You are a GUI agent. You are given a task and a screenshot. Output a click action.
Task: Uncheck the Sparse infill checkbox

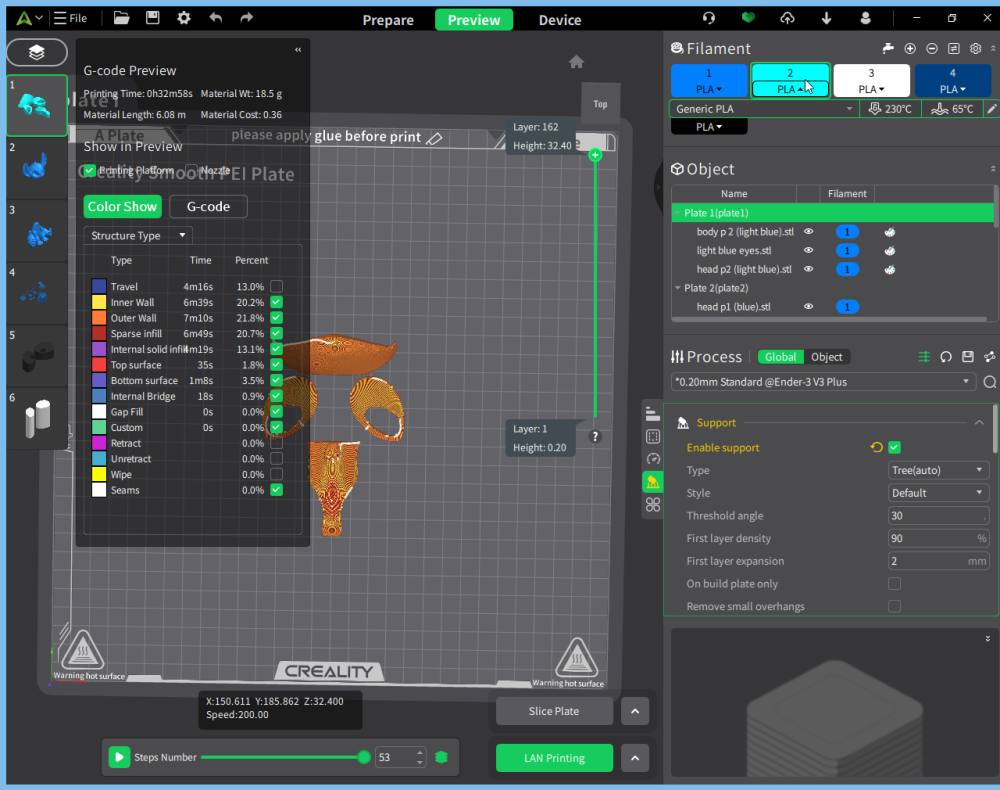pos(276,333)
